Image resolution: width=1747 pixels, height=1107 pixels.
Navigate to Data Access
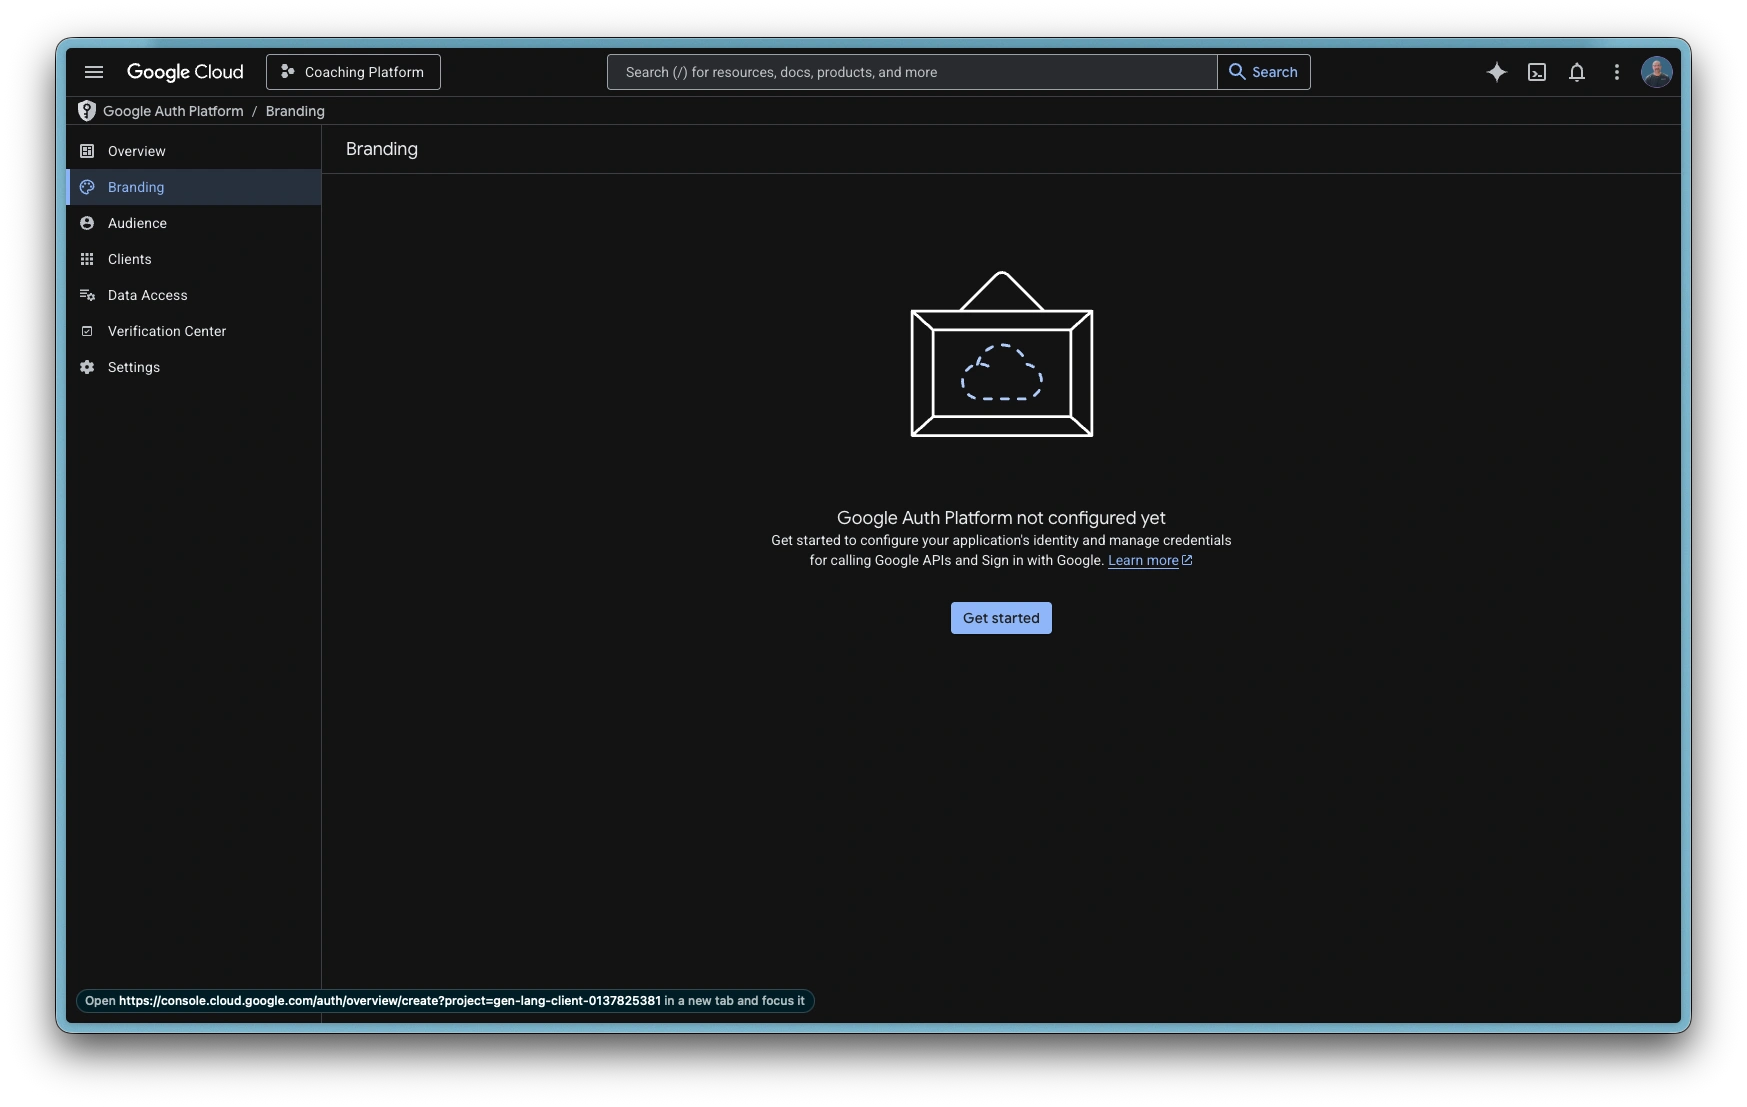pos(147,295)
